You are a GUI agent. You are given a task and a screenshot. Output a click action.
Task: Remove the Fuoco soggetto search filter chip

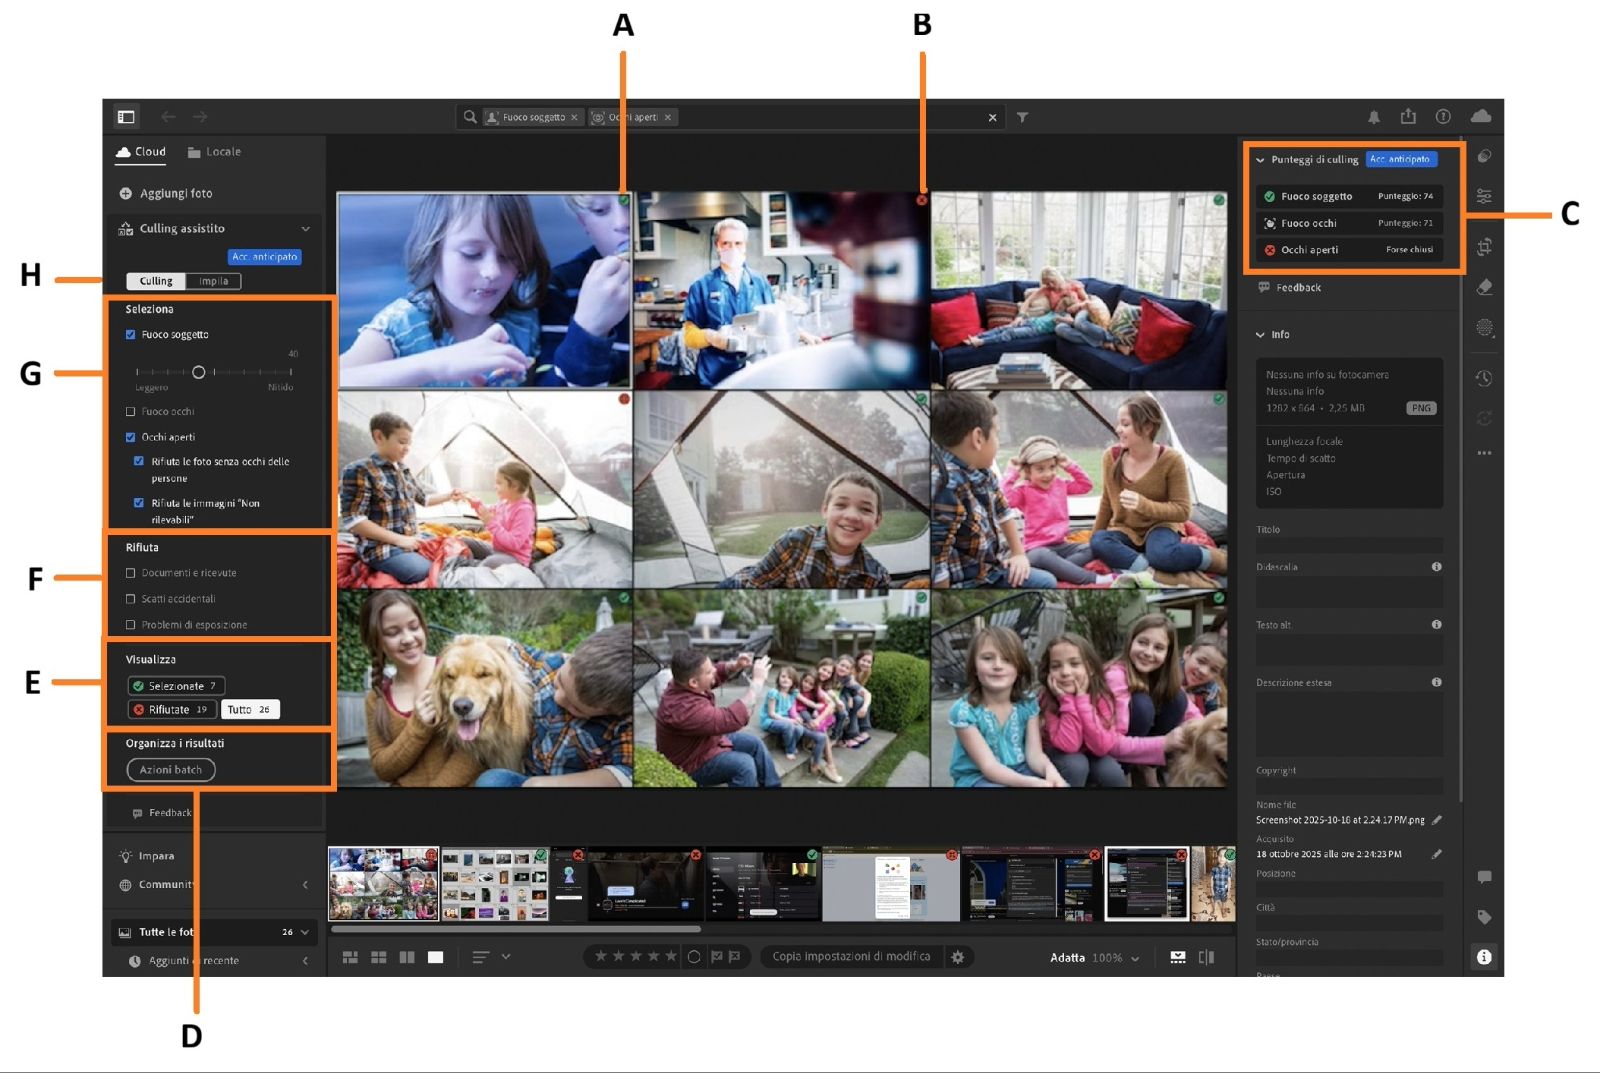point(574,117)
